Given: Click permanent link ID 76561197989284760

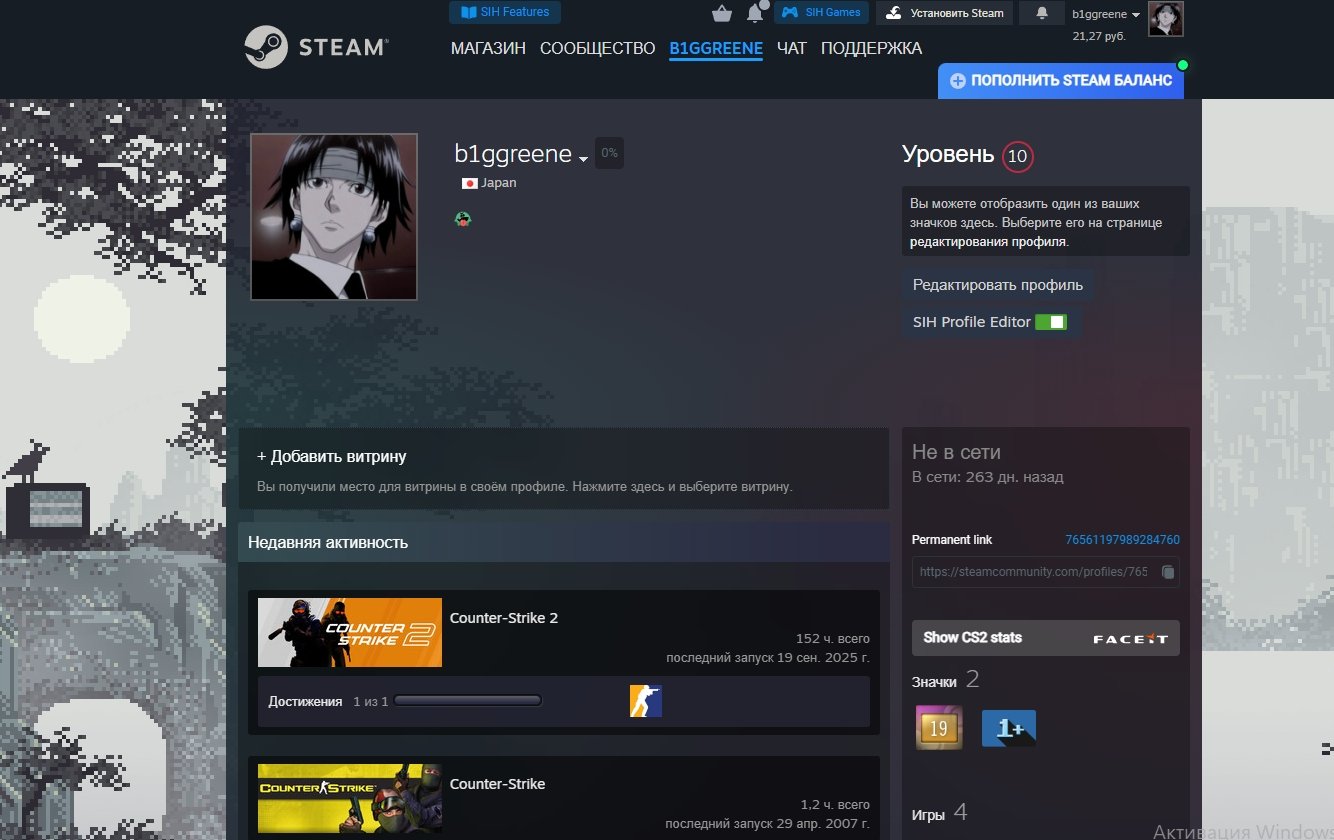Looking at the screenshot, I should [x=1122, y=540].
